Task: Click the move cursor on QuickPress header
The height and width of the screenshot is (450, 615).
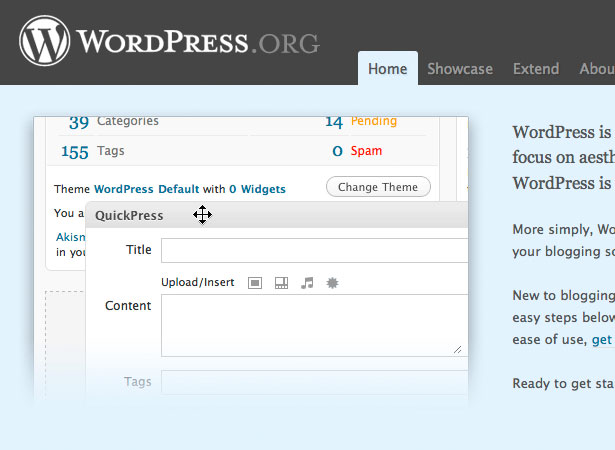Action: [202, 215]
